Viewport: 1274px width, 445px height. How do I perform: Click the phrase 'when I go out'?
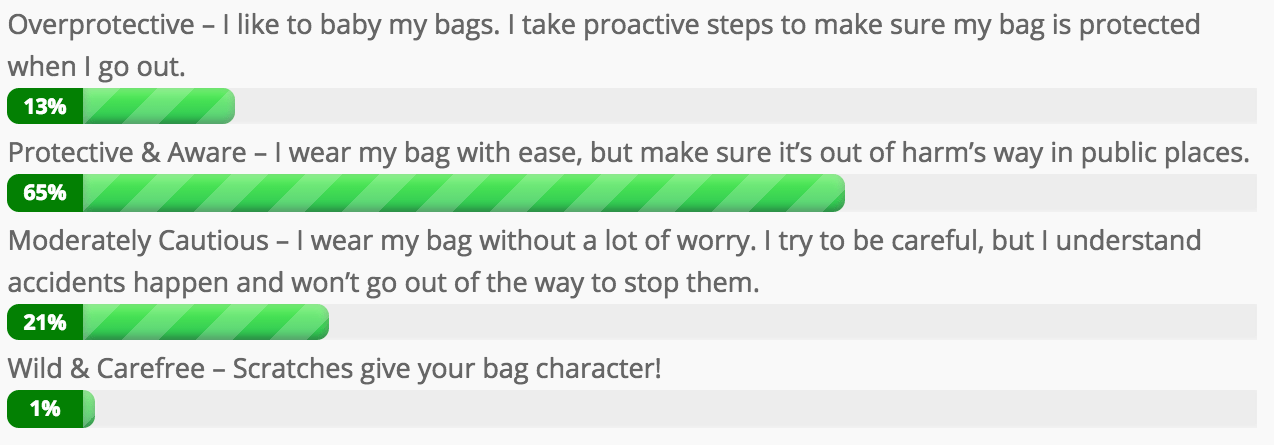click(x=94, y=67)
